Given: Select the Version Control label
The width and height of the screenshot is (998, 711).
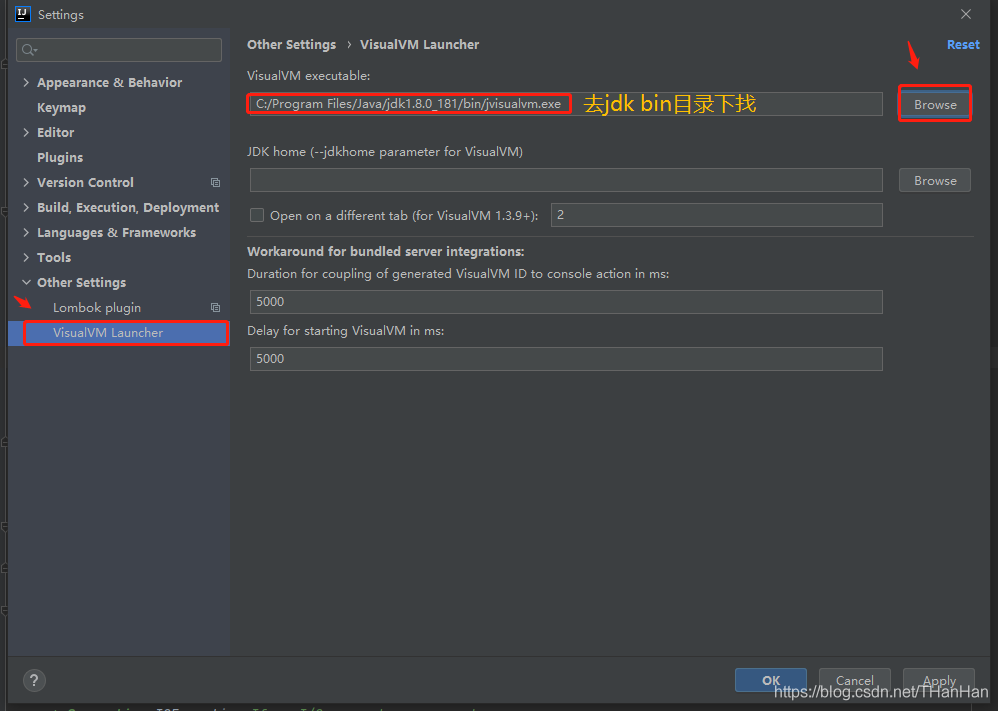Looking at the screenshot, I should tap(85, 183).
